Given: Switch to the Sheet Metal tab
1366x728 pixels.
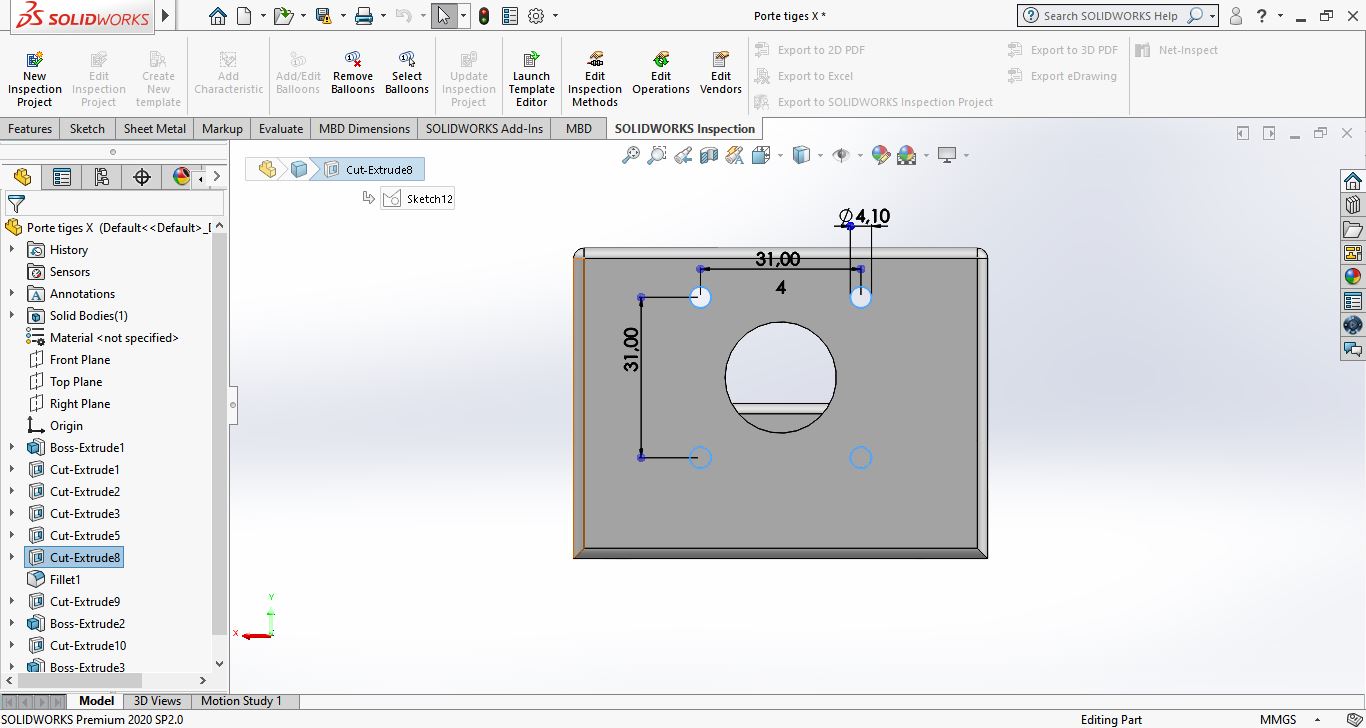Looking at the screenshot, I should tap(154, 128).
